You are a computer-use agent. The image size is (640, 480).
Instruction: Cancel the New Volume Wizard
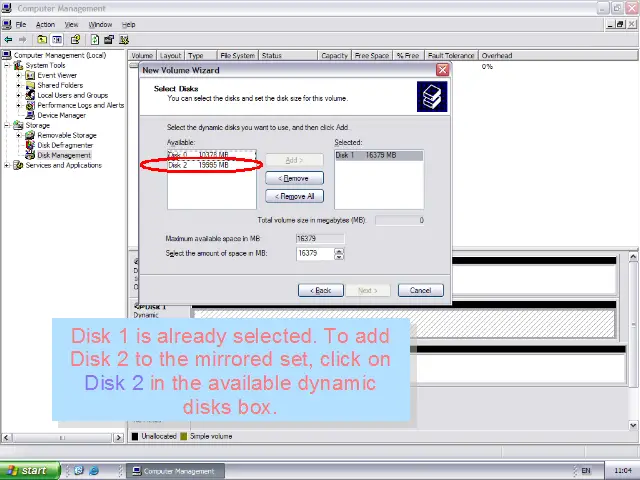click(420, 290)
